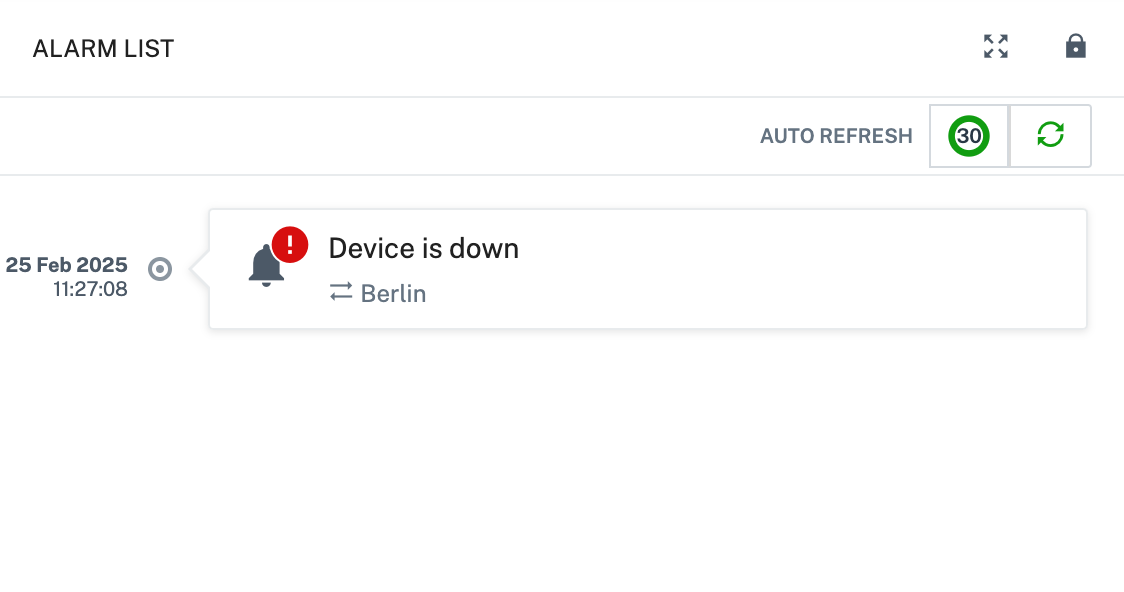Click the 25 Feb 2025 date label

[x=67, y=264]
